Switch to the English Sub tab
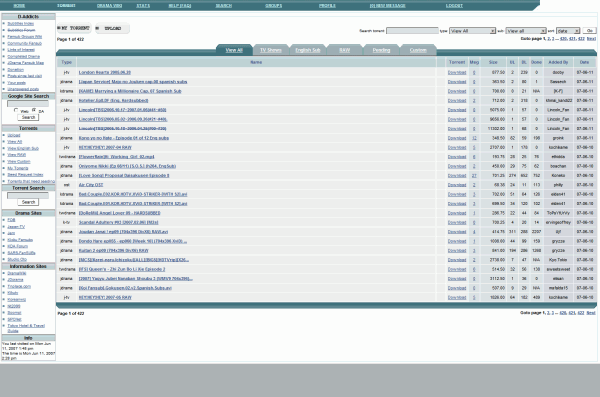The image size is (600, 397). [307, 50]
